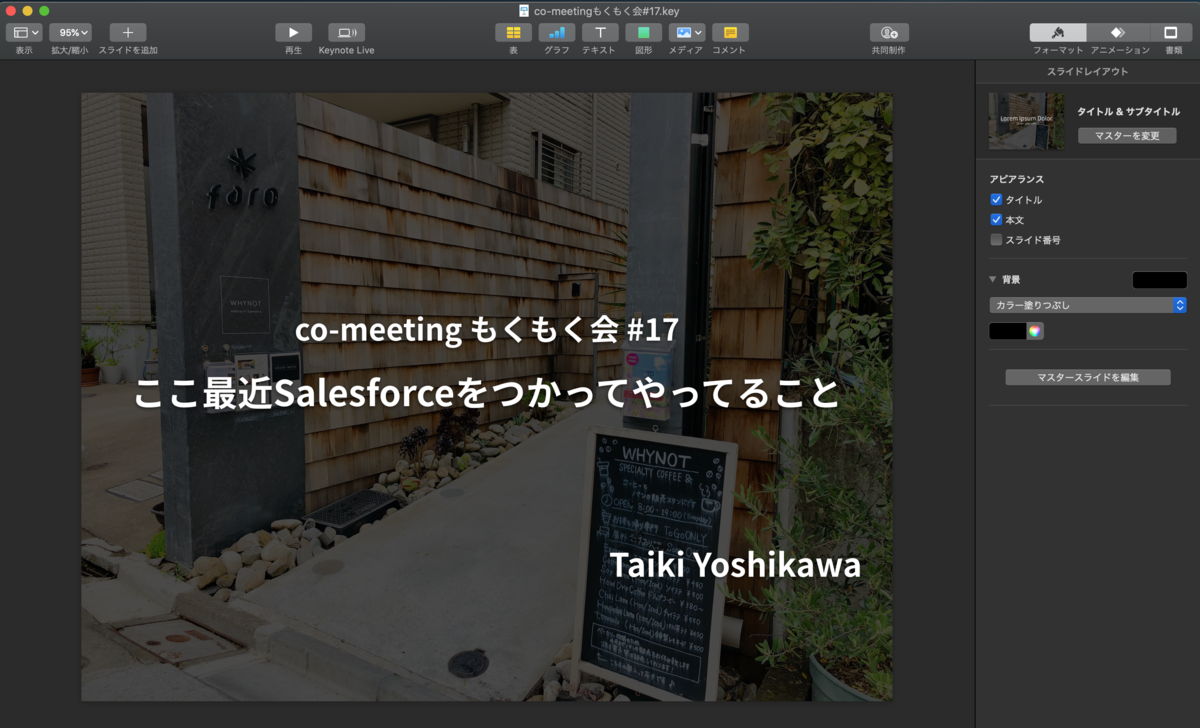This screenshot has height=728, width=1200.
Task: Click the Keynote document icon in title bar
Action: (524, 10)
